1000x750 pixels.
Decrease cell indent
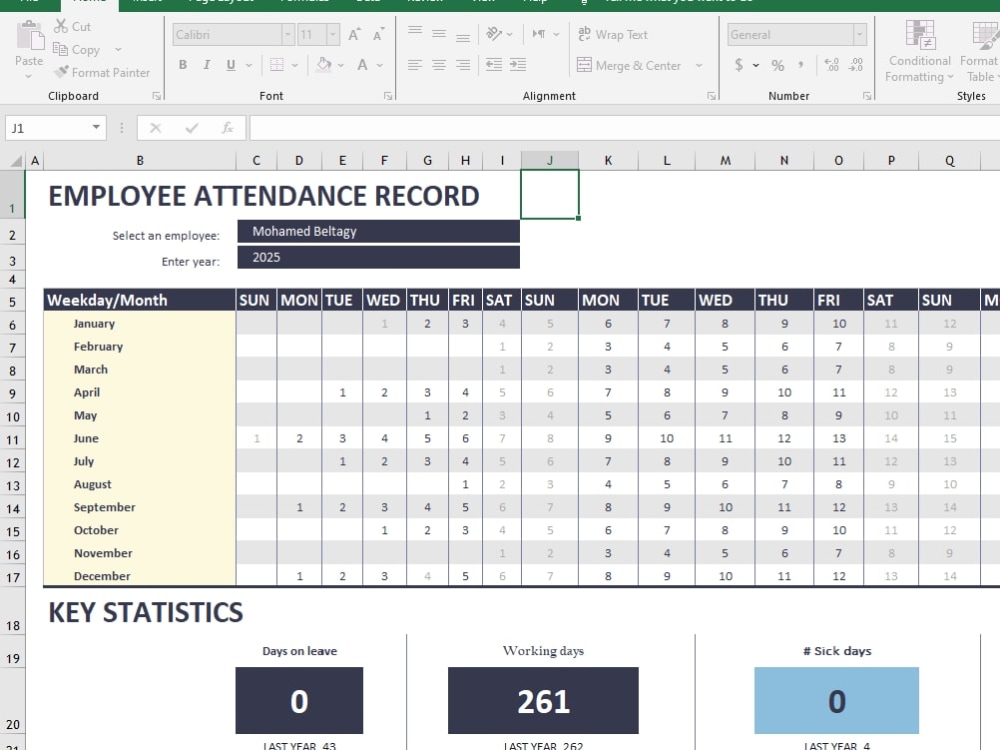(494, 64)
